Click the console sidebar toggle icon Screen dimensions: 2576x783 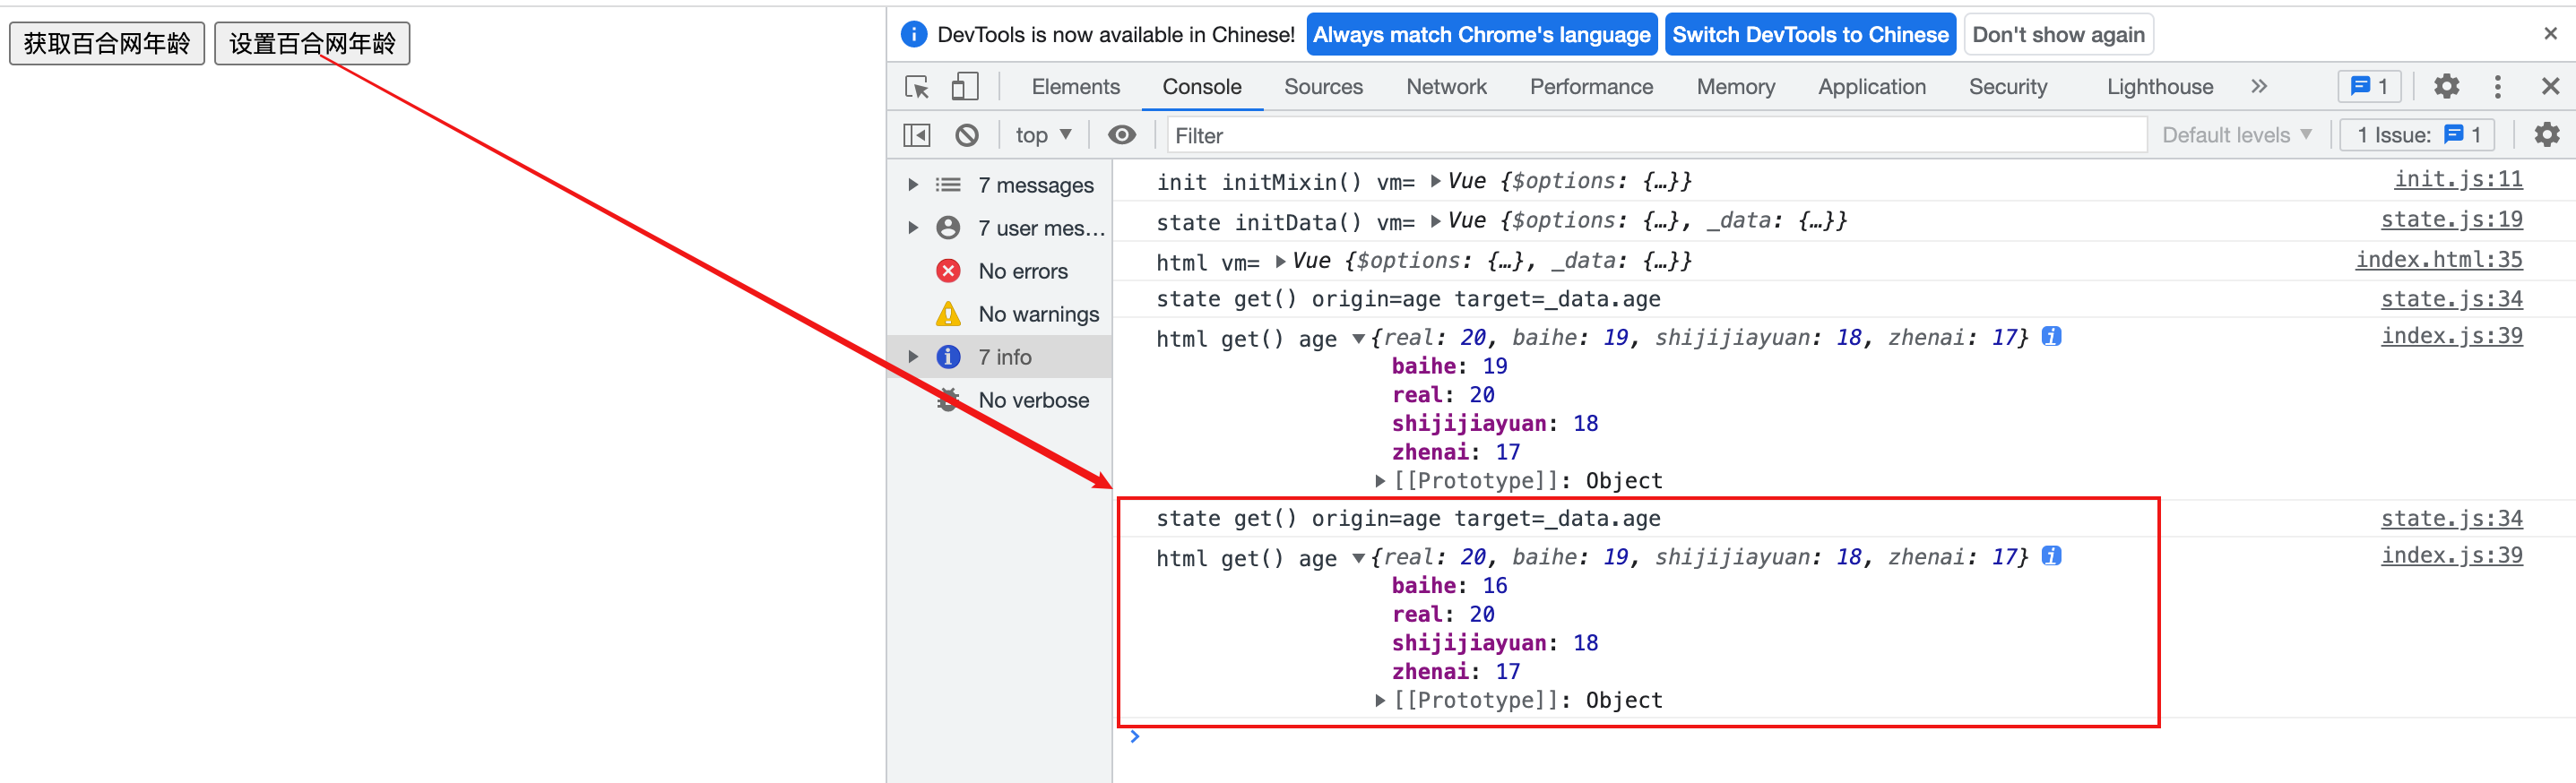917,135
